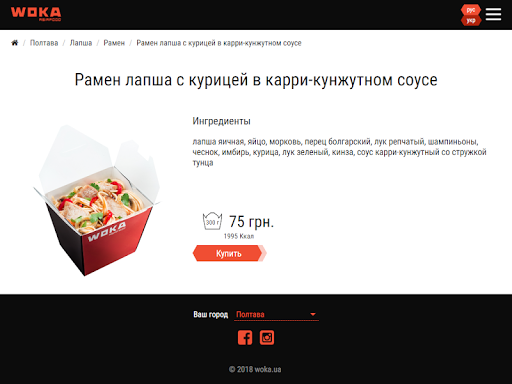Expand the Ваш город dropdown arrow

[313, 314]
